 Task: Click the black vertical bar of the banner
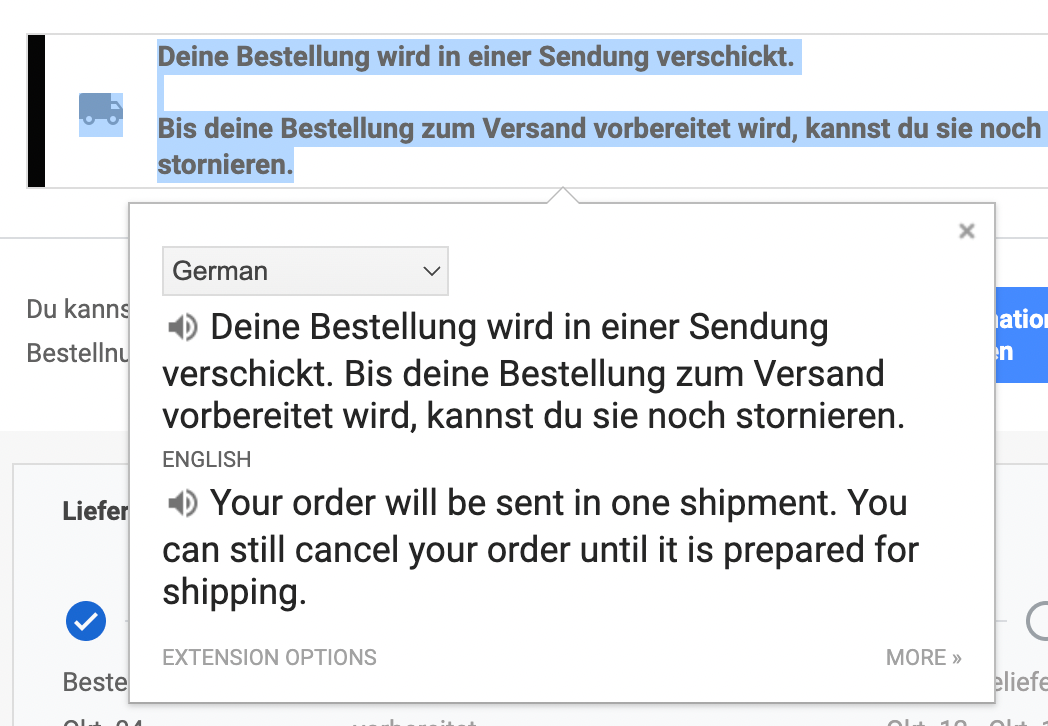click(x=36, y=111)
